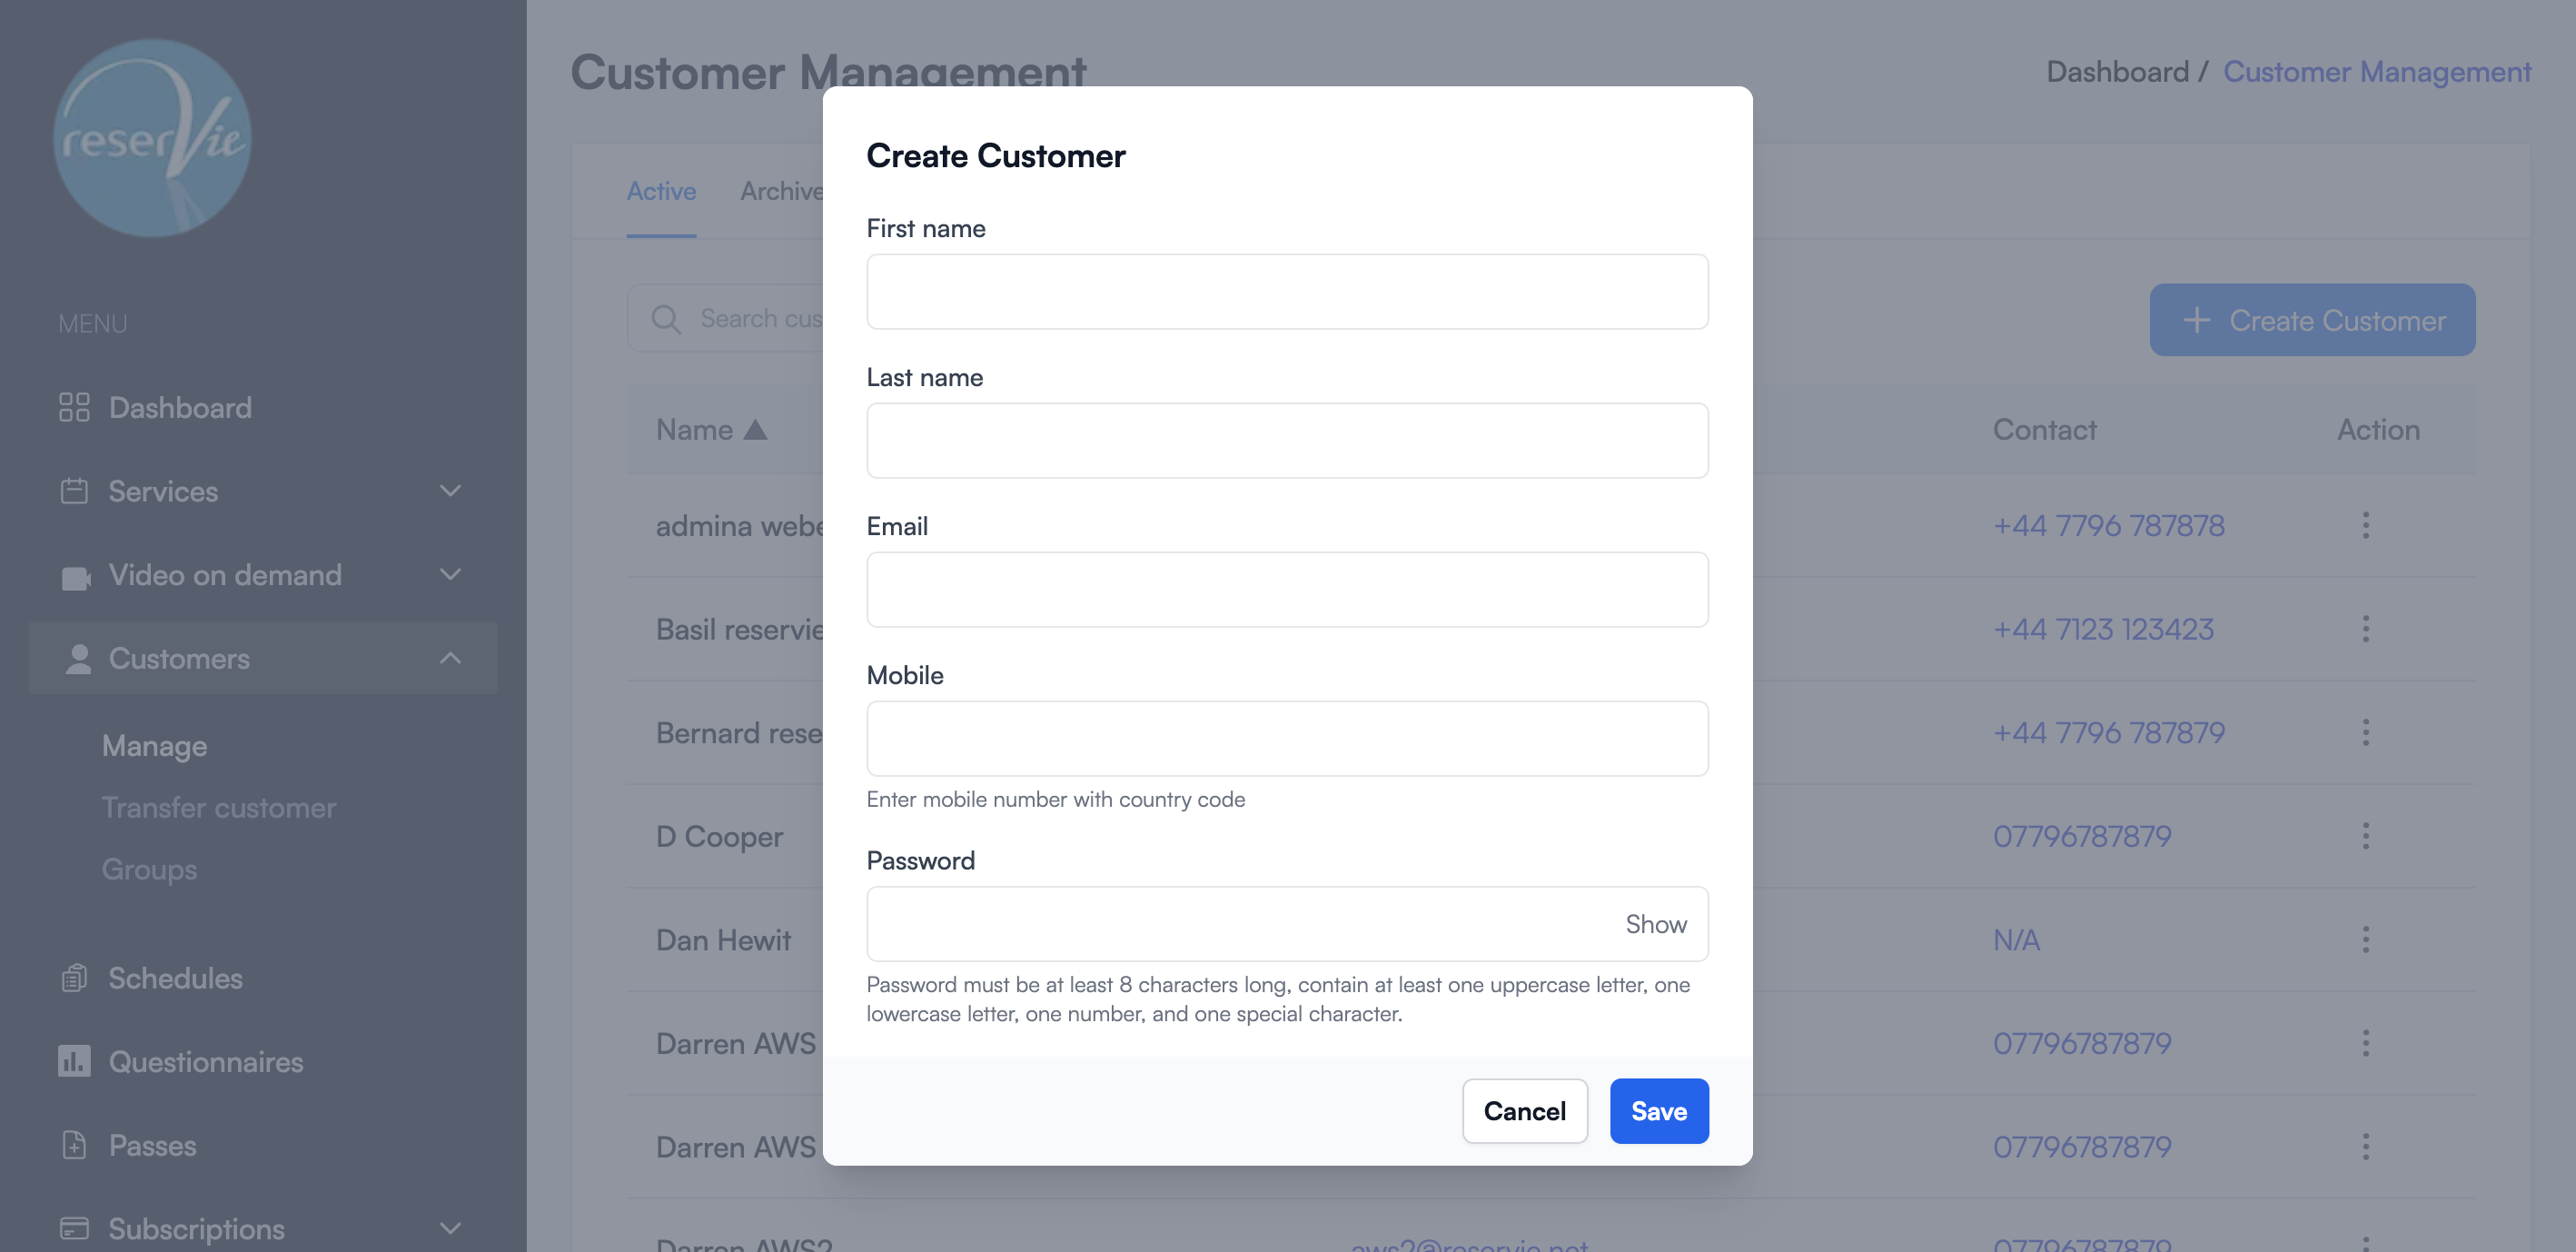Image resolution: width=2576 pixels, height=1252 pixels.
Task: Click the Subscriptions card icon
Action: click(74, 1228)
